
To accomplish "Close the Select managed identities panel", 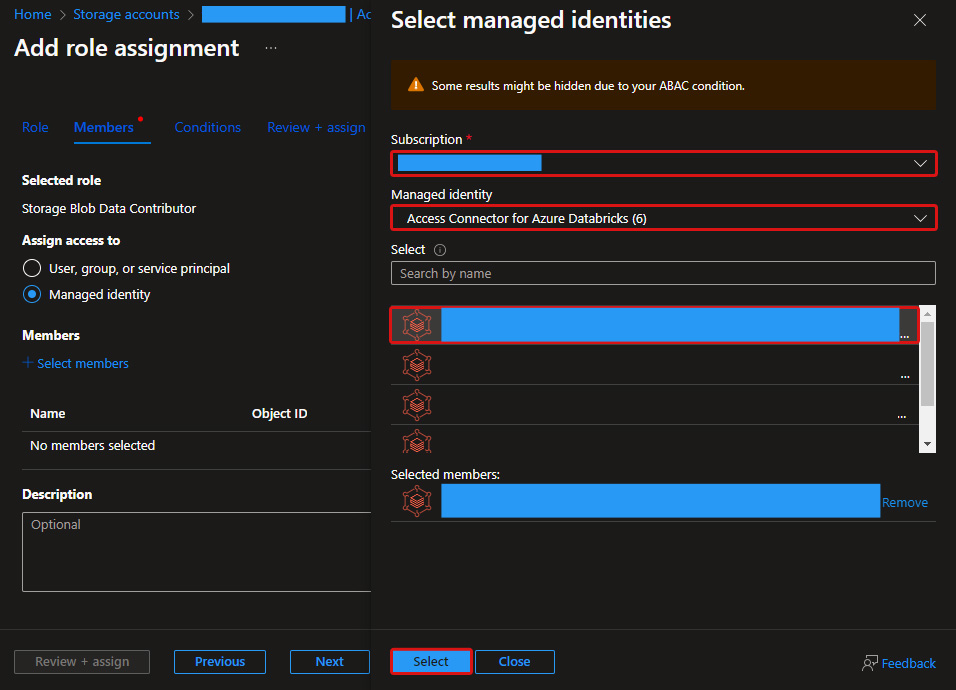I will (919, 20).
